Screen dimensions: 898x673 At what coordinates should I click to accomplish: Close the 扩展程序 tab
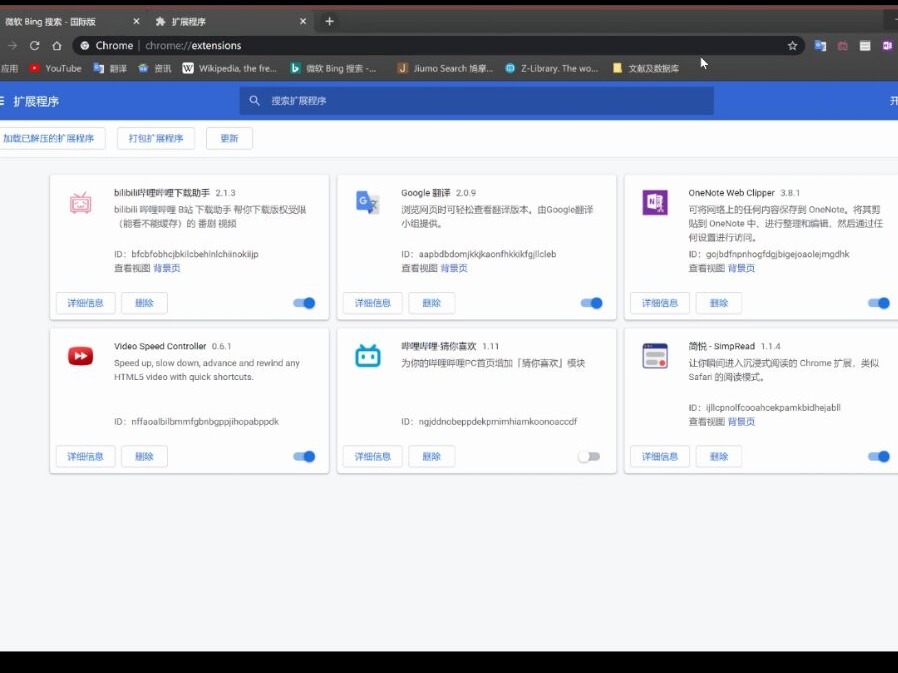pos(303,21)
